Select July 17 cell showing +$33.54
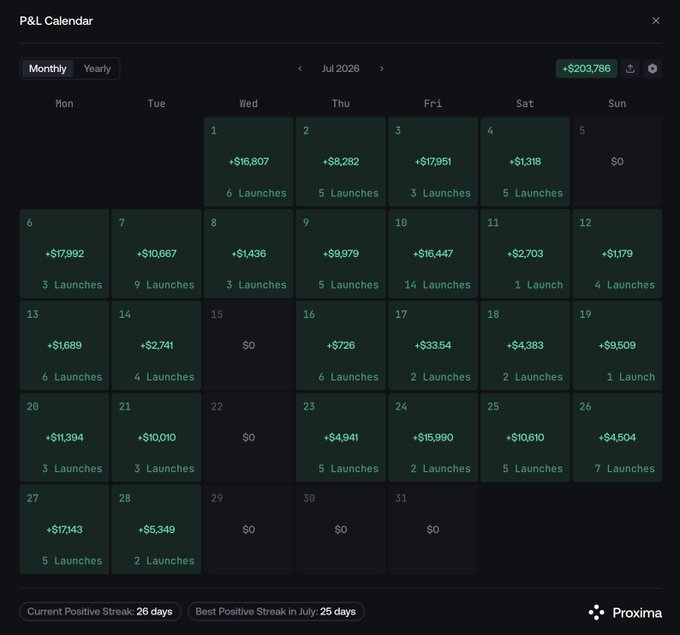This screenshot has width=680, height=635. point(433,346)
